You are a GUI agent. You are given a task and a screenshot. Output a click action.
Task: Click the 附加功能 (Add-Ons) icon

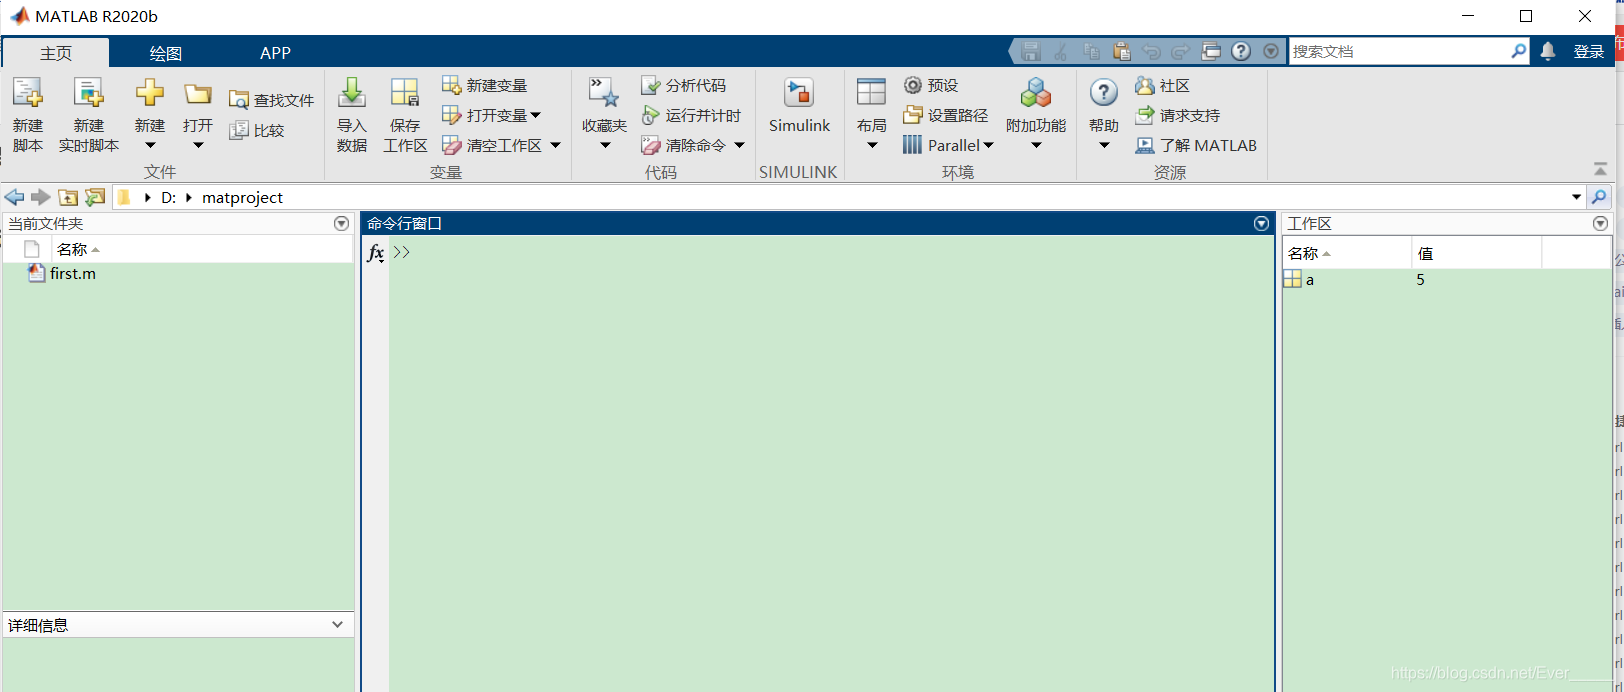point(1036,93)
